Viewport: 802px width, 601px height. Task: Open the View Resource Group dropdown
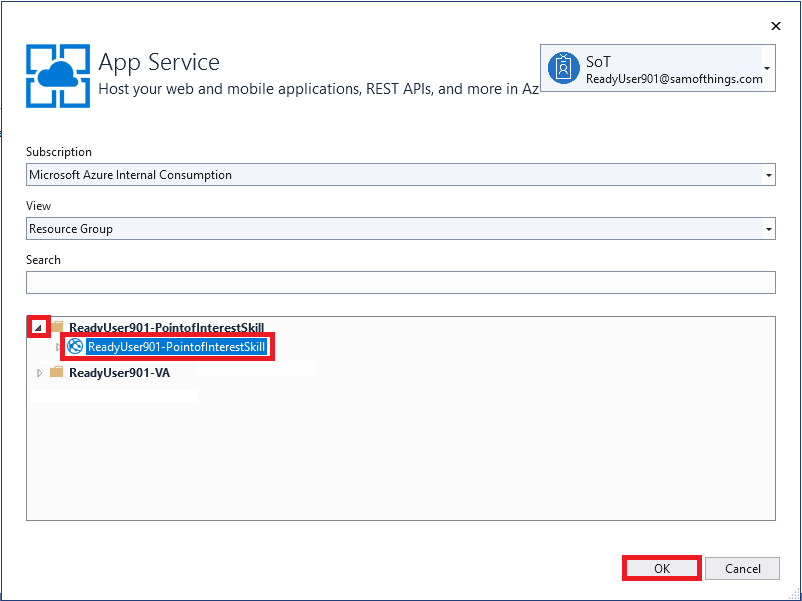(x=400, y=229)
